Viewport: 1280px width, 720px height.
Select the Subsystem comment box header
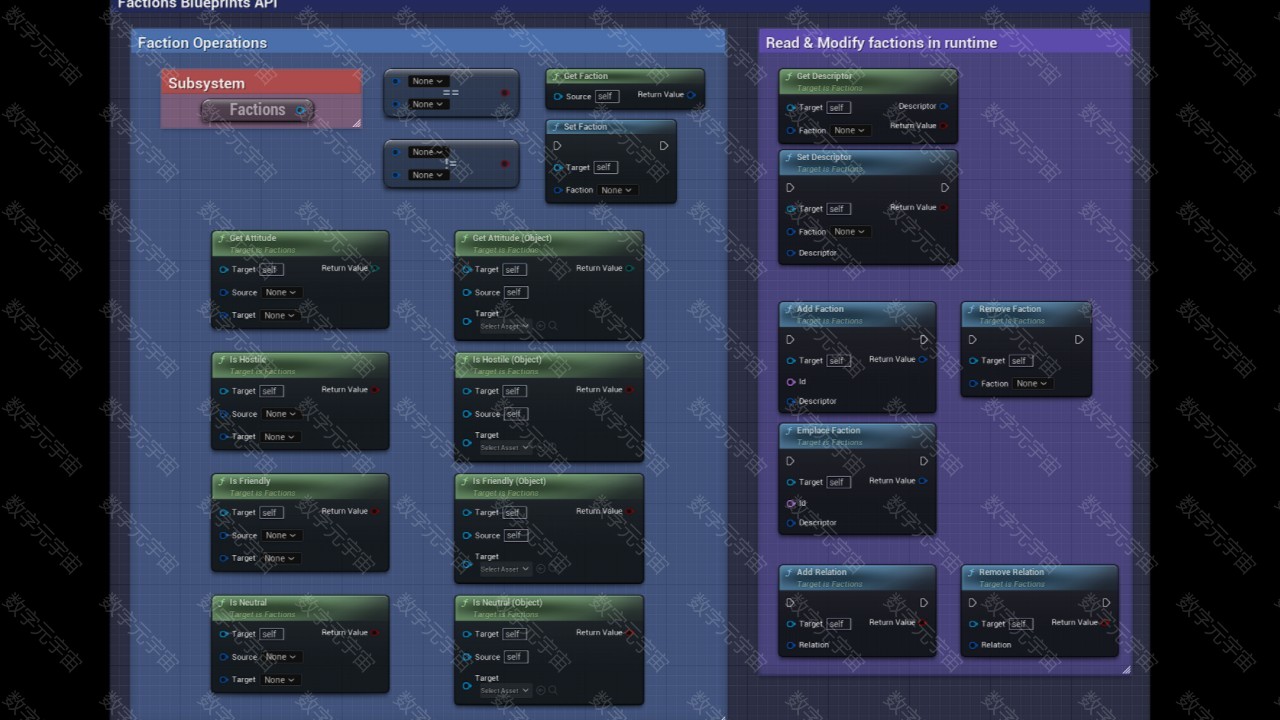[261, 83]
